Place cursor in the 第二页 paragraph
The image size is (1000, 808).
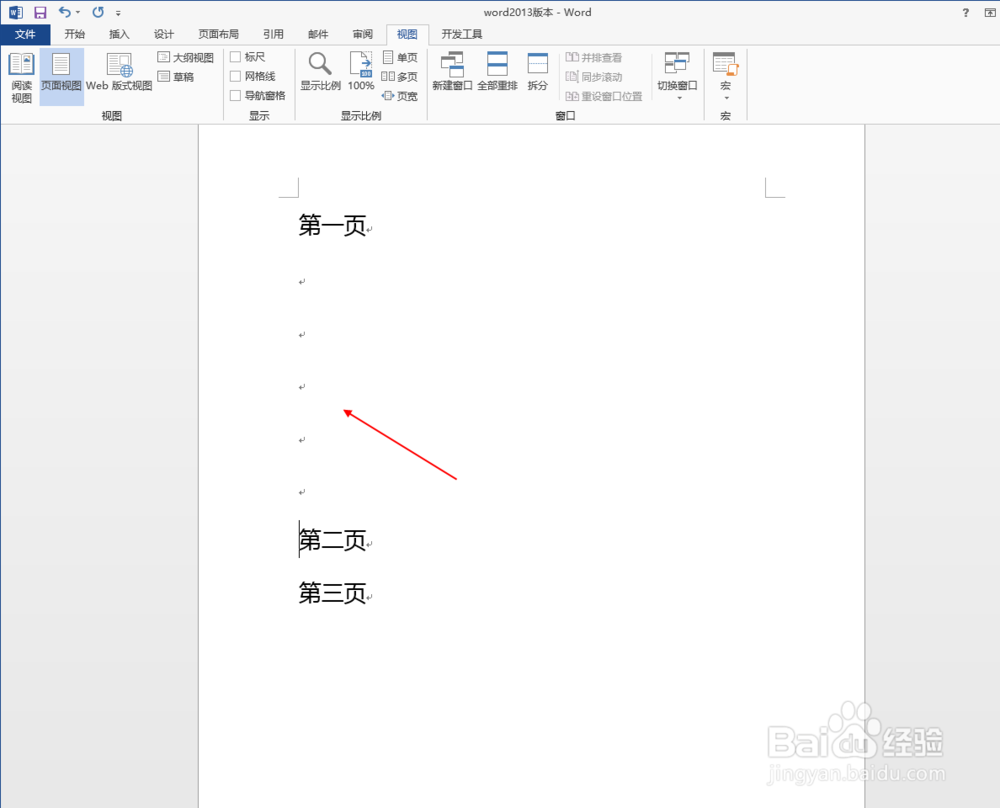tap(333, 540)
